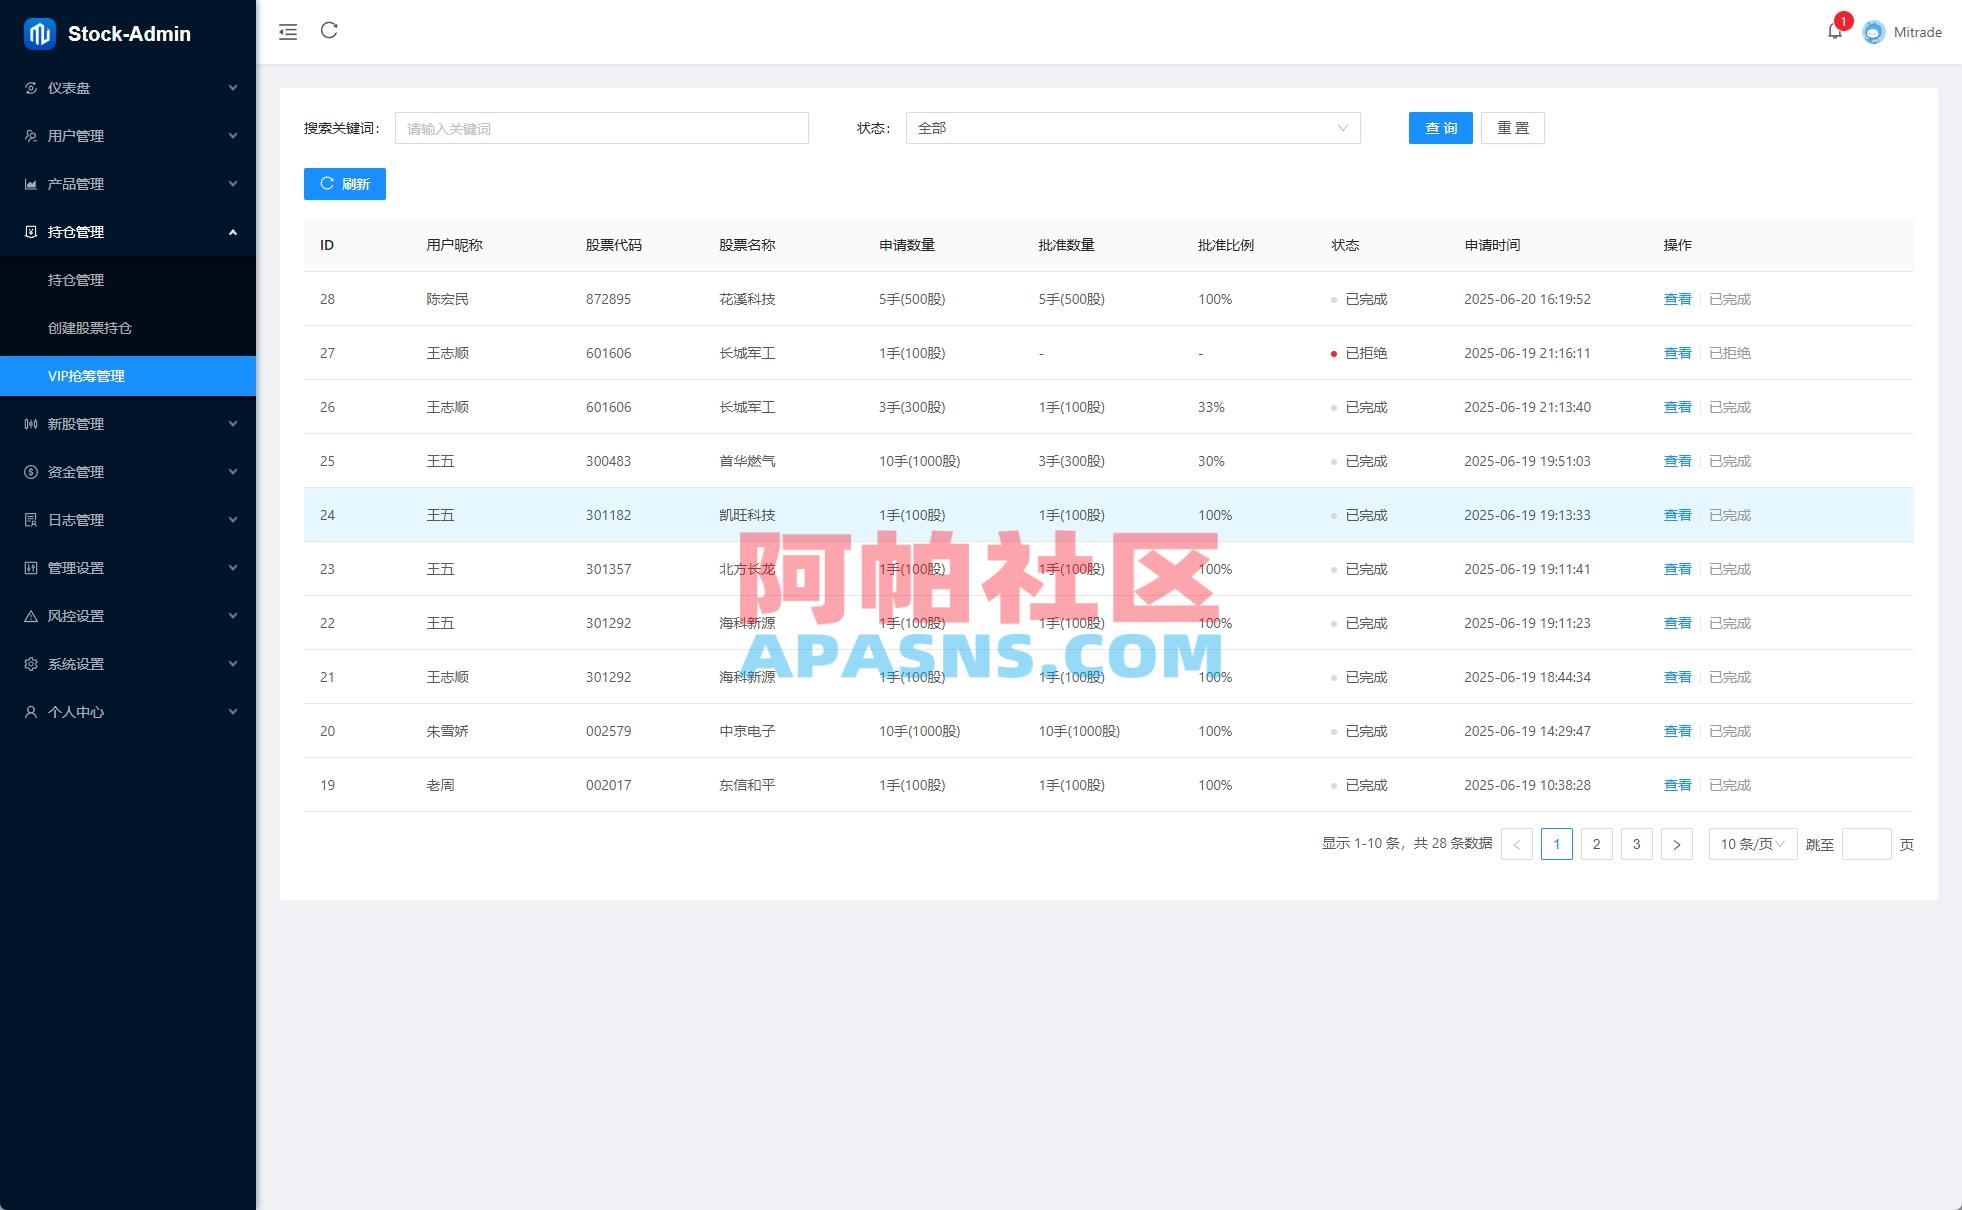
Task: Select the 仪表盘 dashboard icon in sidebar
Action: 30,88
